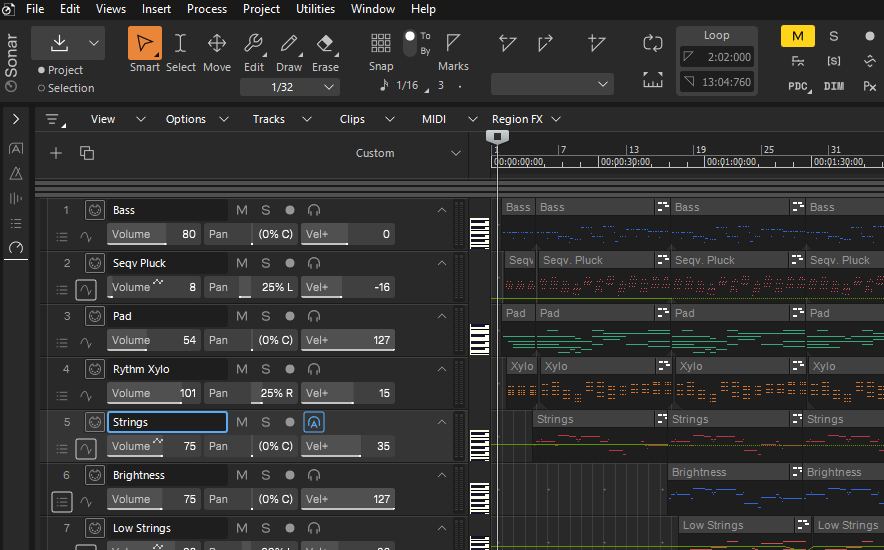Click the Snap grid icon
Image resolution: width=884 pixels, height=550 pixels.
[380, 44]
